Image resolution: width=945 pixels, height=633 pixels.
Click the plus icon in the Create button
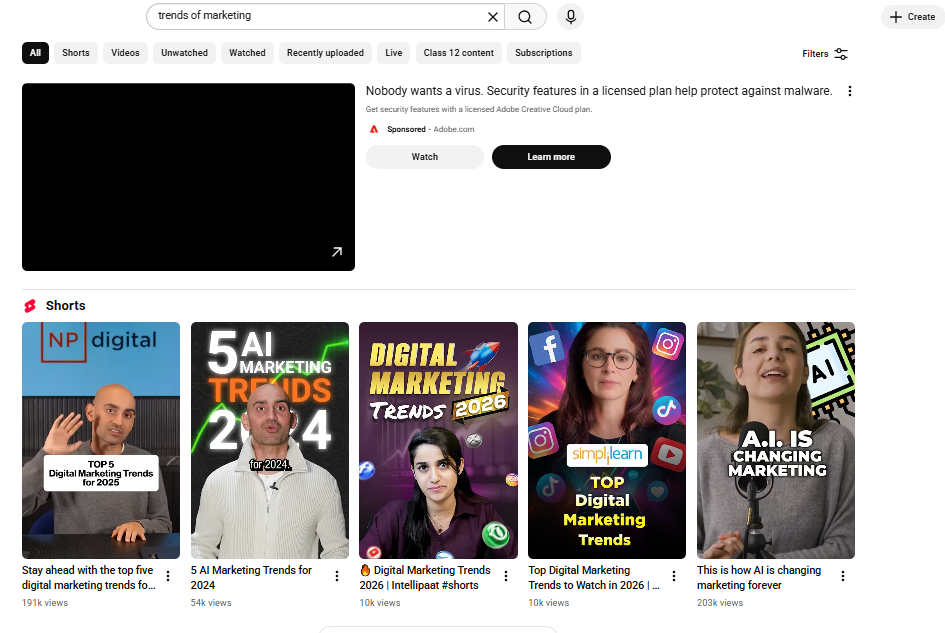coord(896,17)
